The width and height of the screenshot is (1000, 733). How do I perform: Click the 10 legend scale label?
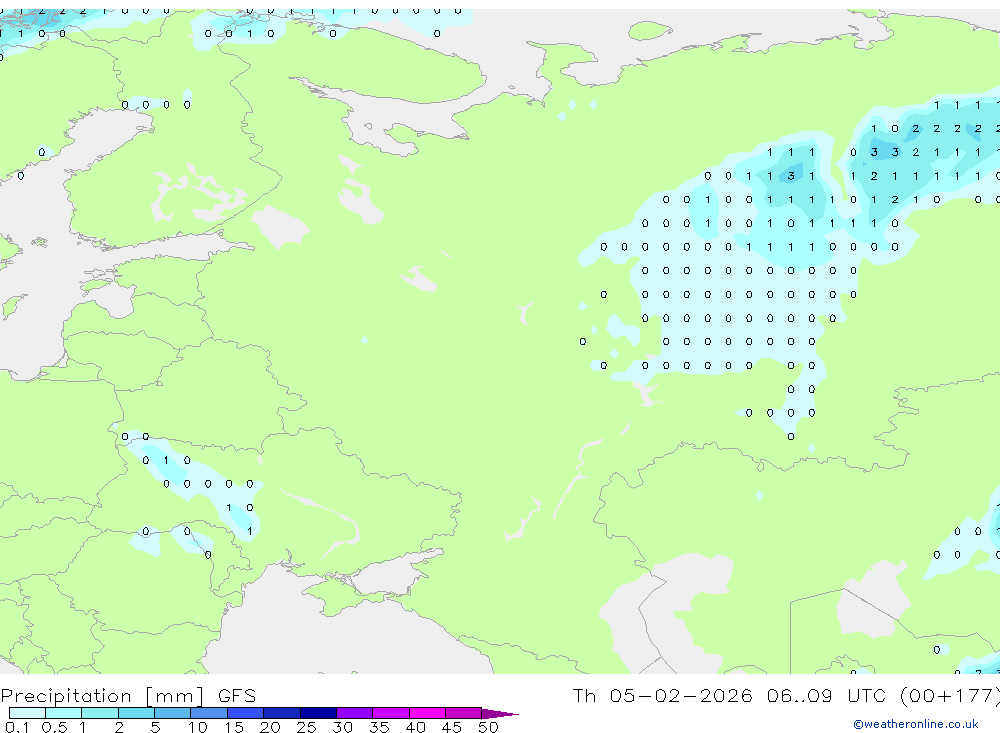coord(198,727)
